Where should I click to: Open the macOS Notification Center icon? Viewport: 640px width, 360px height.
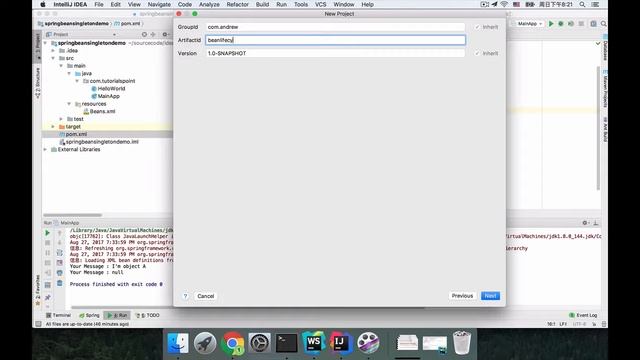click(x=596, y=4)
